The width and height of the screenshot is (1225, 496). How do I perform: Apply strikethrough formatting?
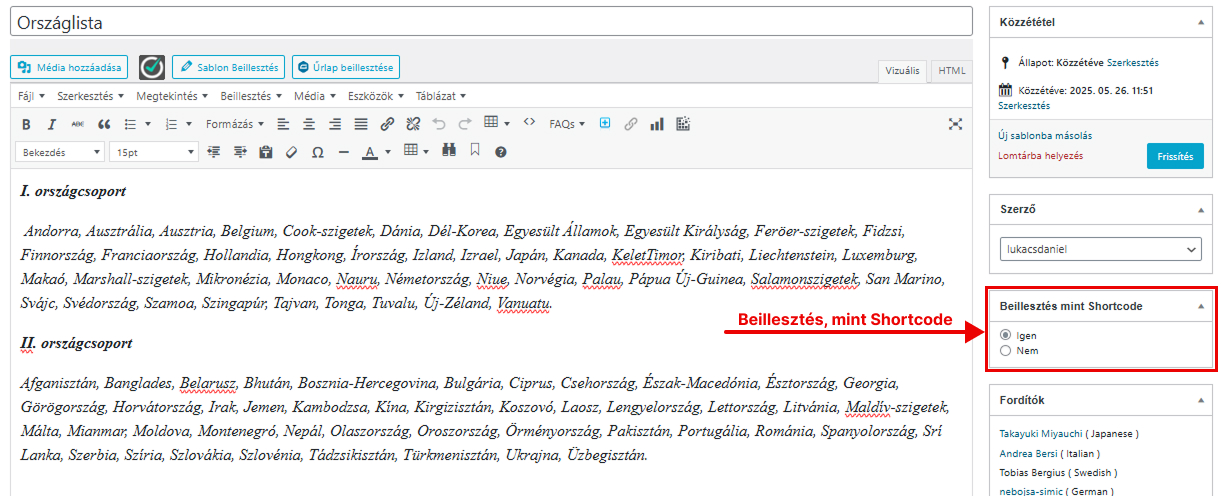[x=78, y=124]
